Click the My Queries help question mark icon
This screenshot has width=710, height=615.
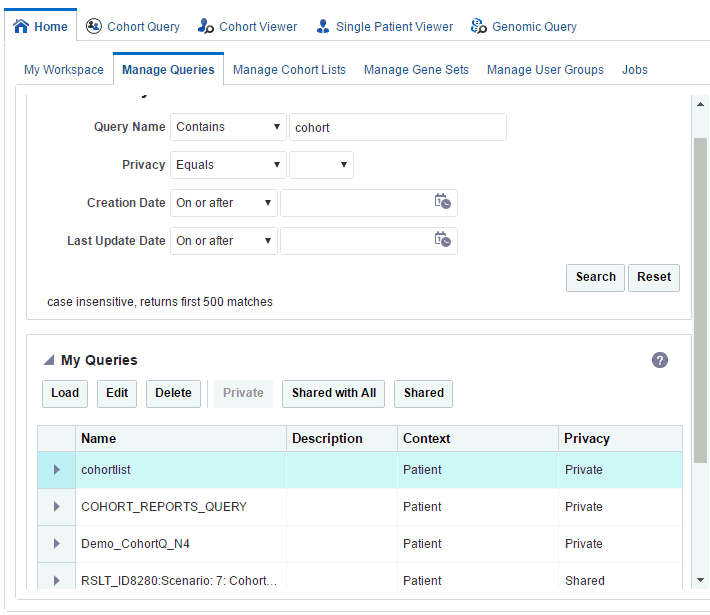coord(660,360)
